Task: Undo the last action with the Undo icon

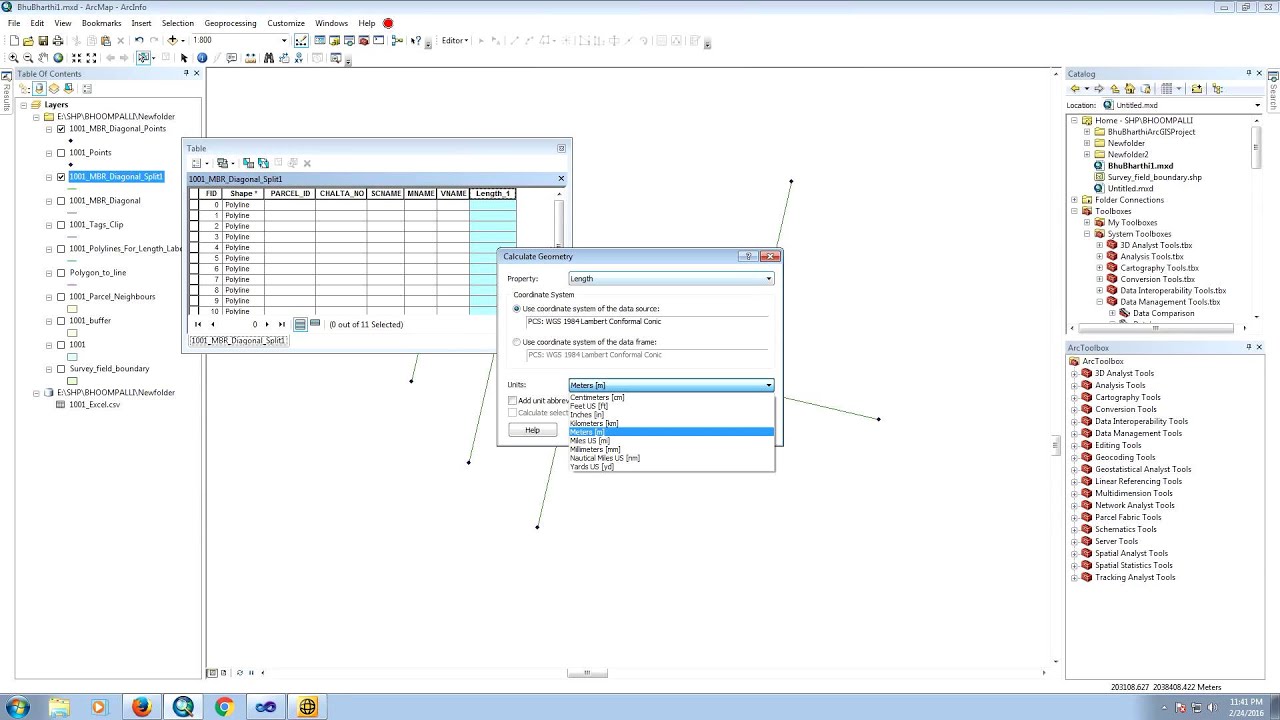Action: pyautogui.click(x=139, y=41)
